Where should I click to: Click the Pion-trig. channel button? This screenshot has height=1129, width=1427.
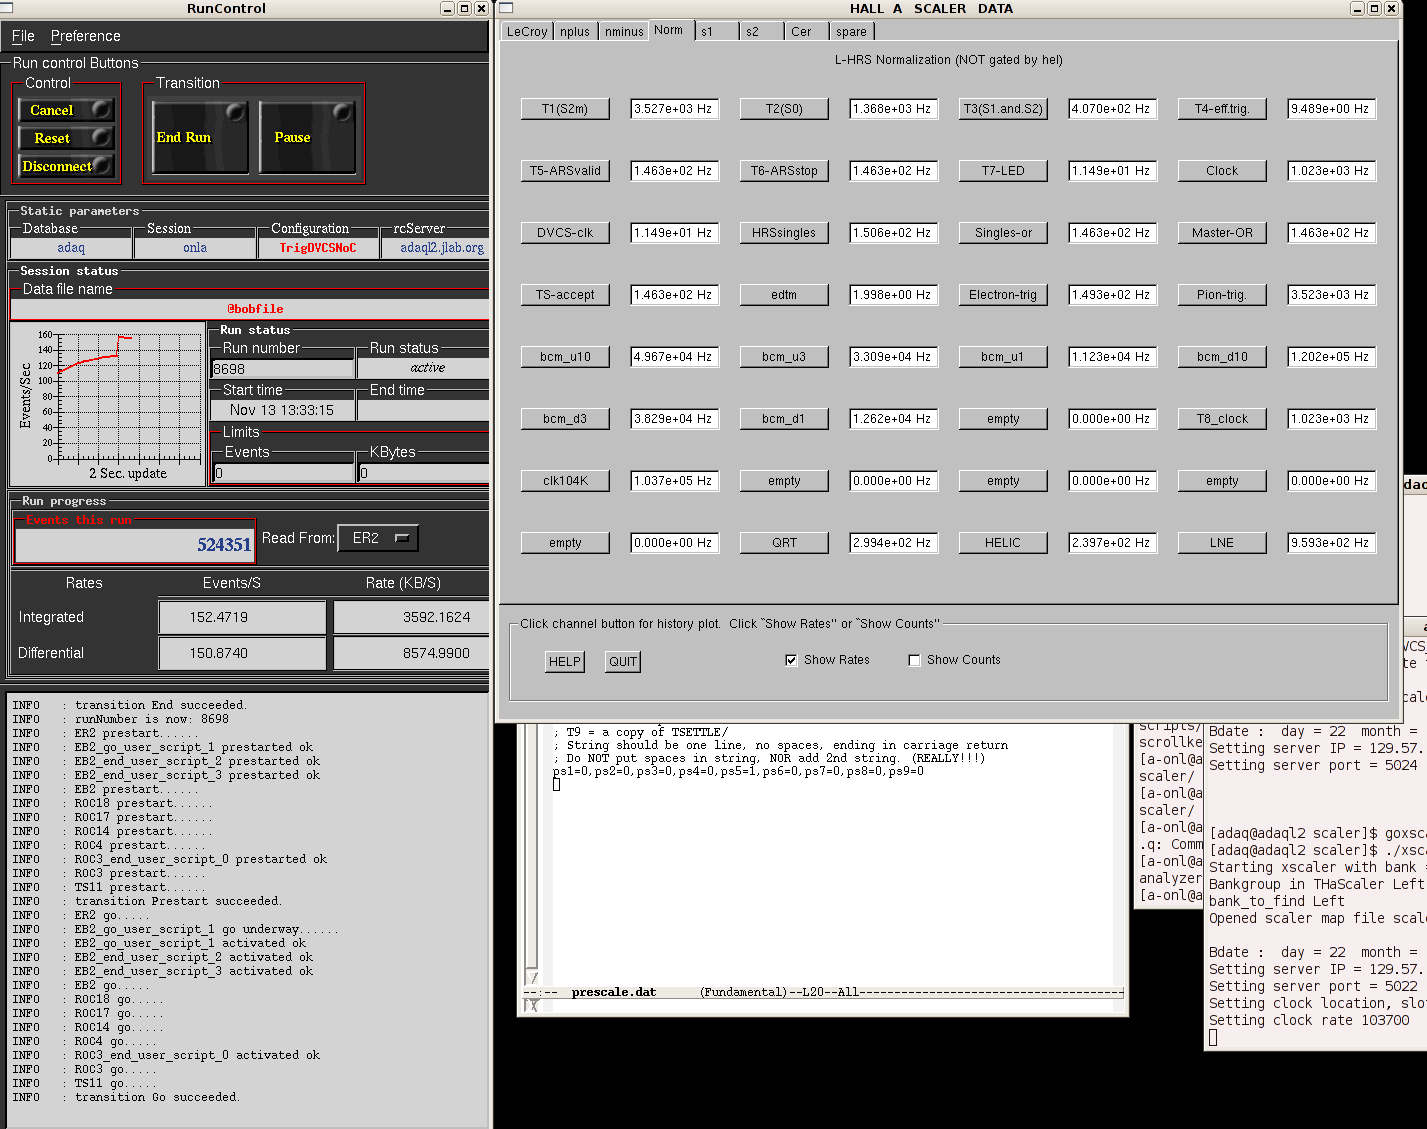click(1222, 295)
